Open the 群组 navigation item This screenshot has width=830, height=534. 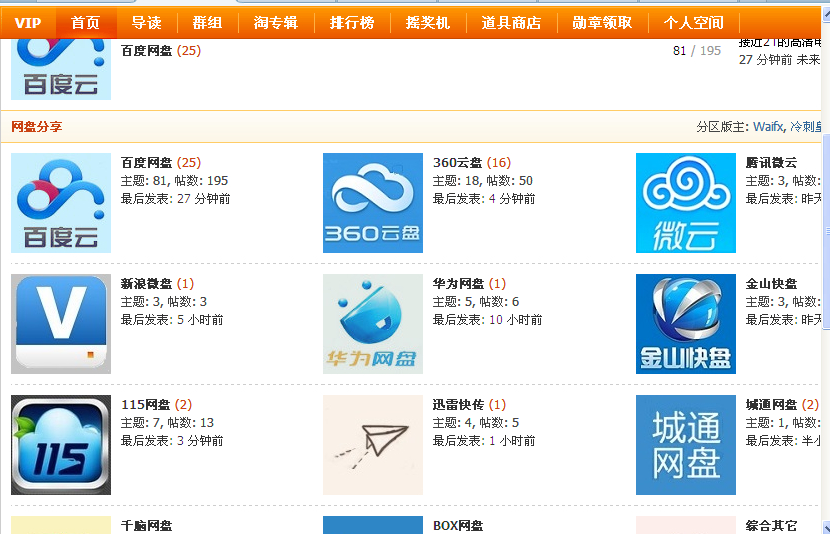coord(207,23)
